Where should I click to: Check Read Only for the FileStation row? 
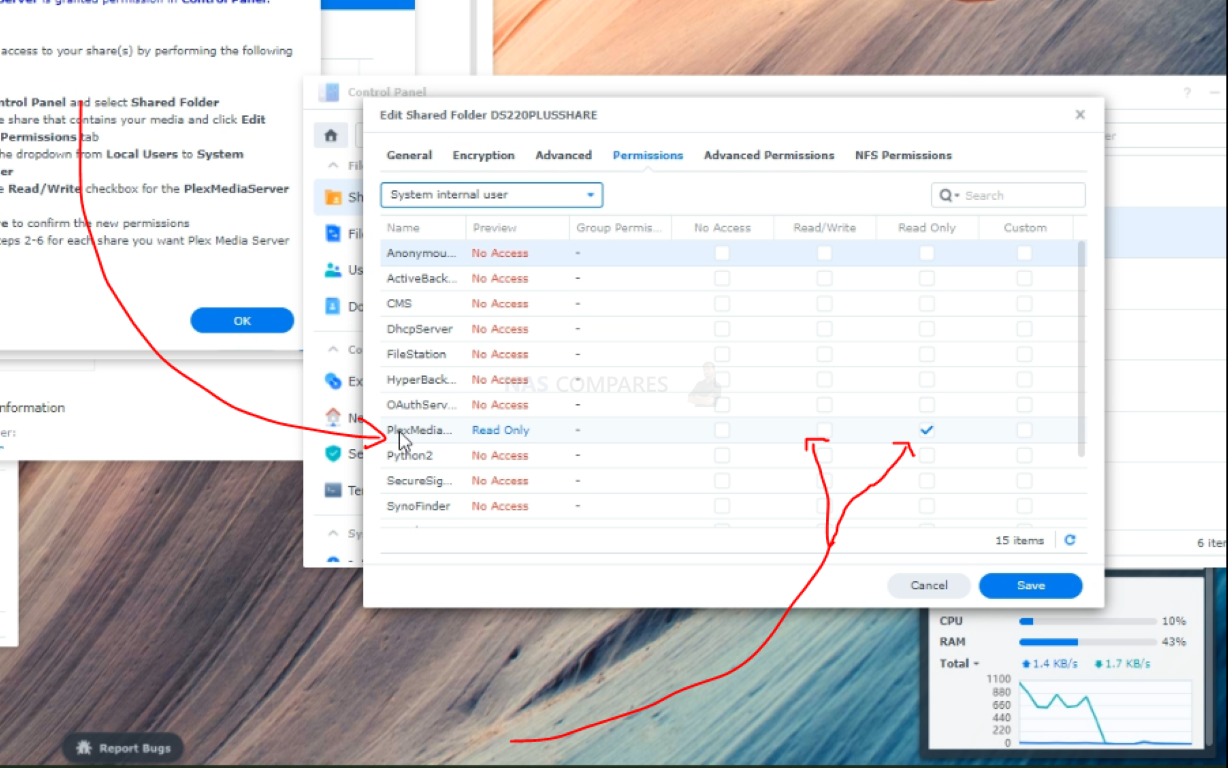(x=927, y=354)
